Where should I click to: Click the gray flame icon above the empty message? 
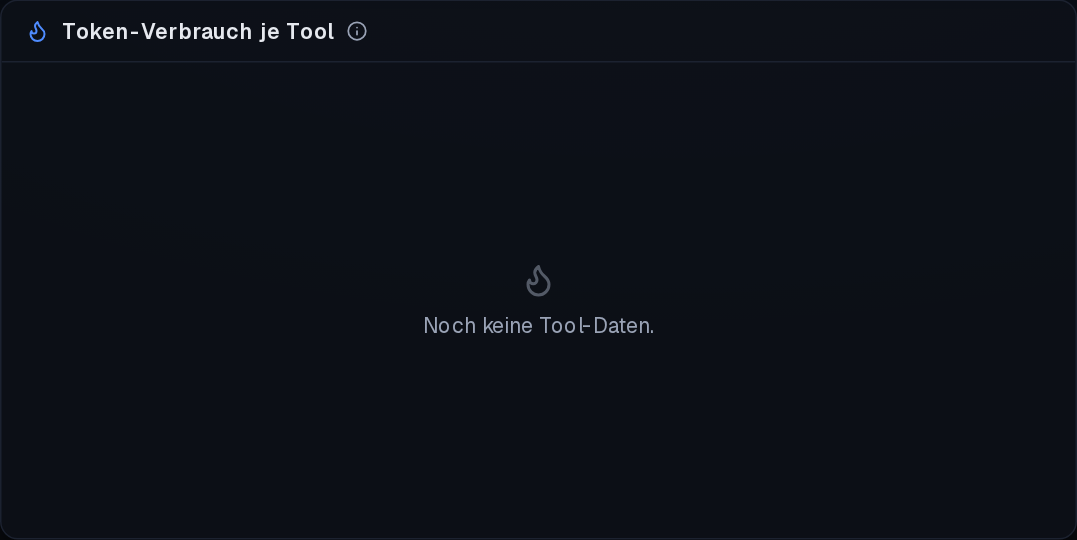(x=538, y=281)
